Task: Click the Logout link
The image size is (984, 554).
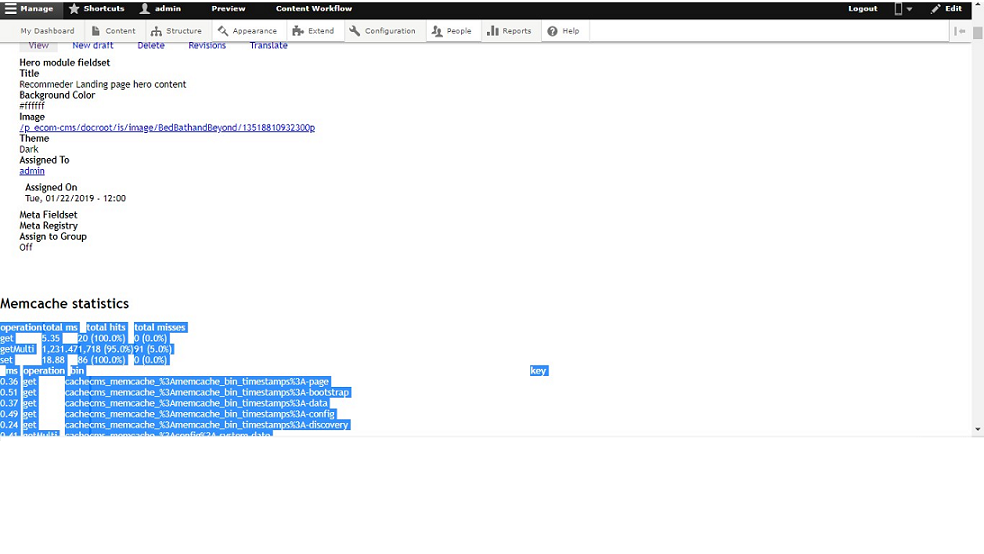Action: pyautogui.click(x=862, y=9)
